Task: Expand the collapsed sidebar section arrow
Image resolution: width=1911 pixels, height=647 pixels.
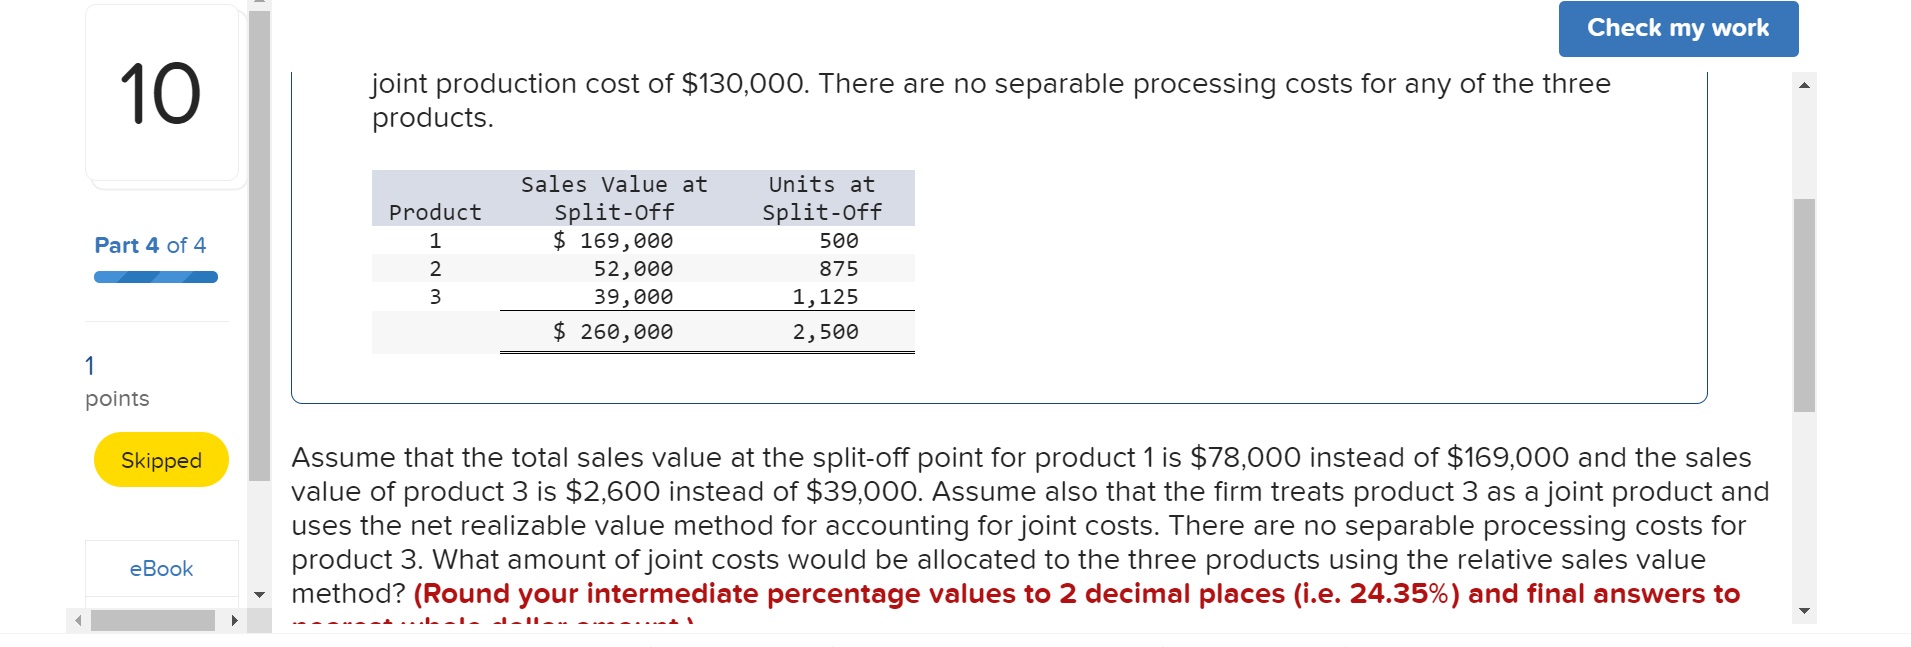Action: click(x=259, y=594)
